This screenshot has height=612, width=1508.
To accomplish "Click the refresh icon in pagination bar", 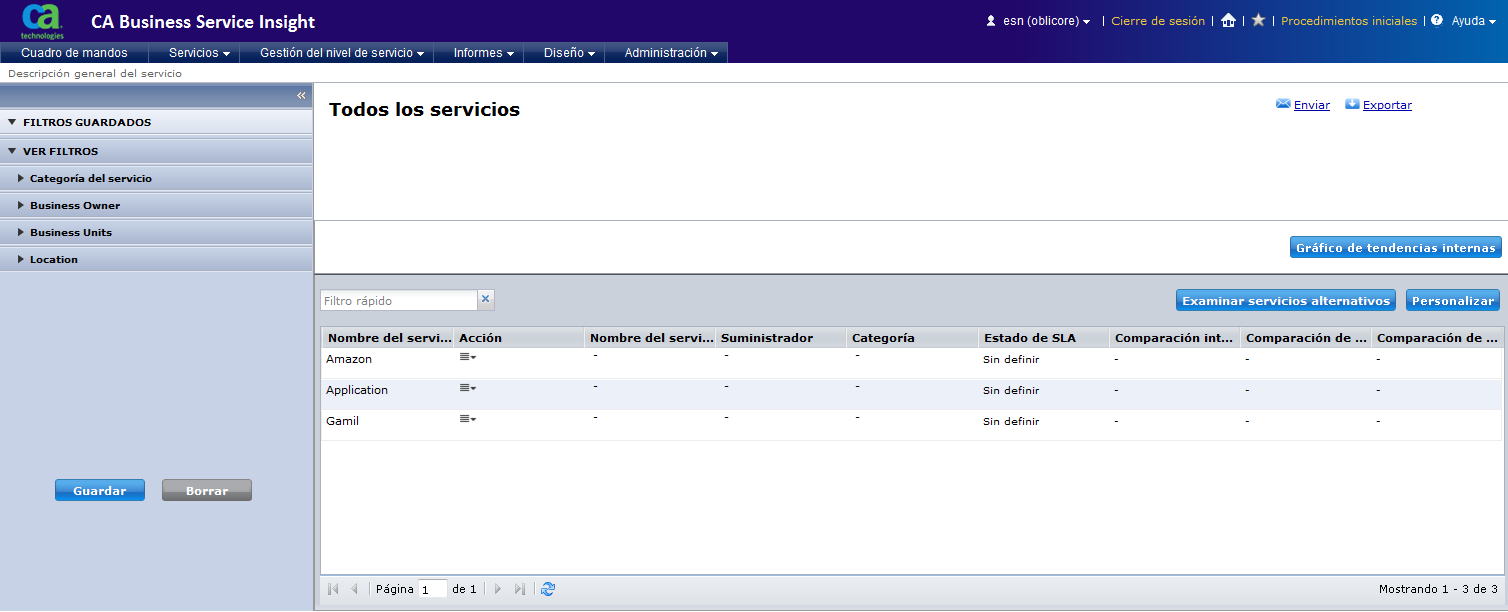I will [548, 589].
